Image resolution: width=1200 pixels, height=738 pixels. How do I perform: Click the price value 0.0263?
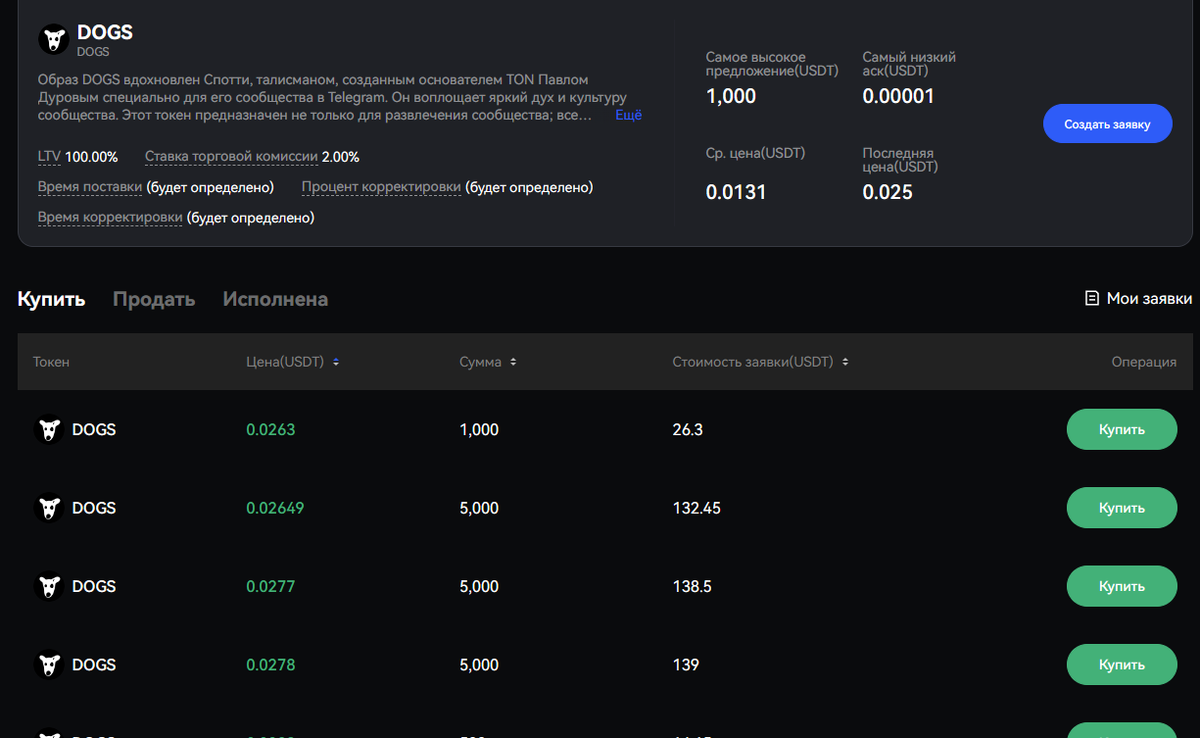click(271, 430)
